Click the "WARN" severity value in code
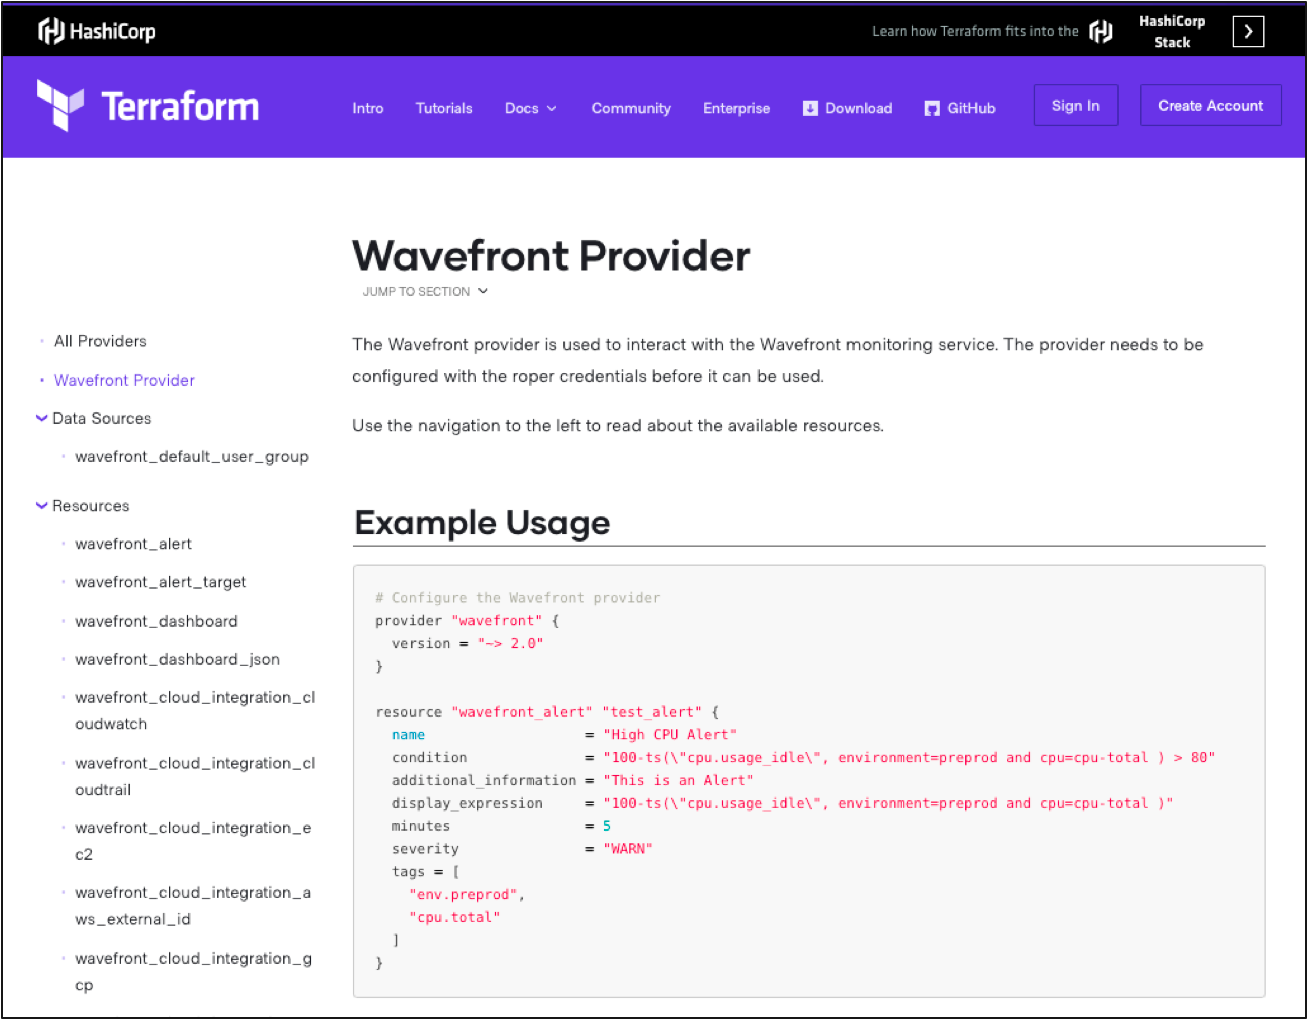Image resolution: width=1309 pixels, height=1021 pixels. click(x=627, y=849)
